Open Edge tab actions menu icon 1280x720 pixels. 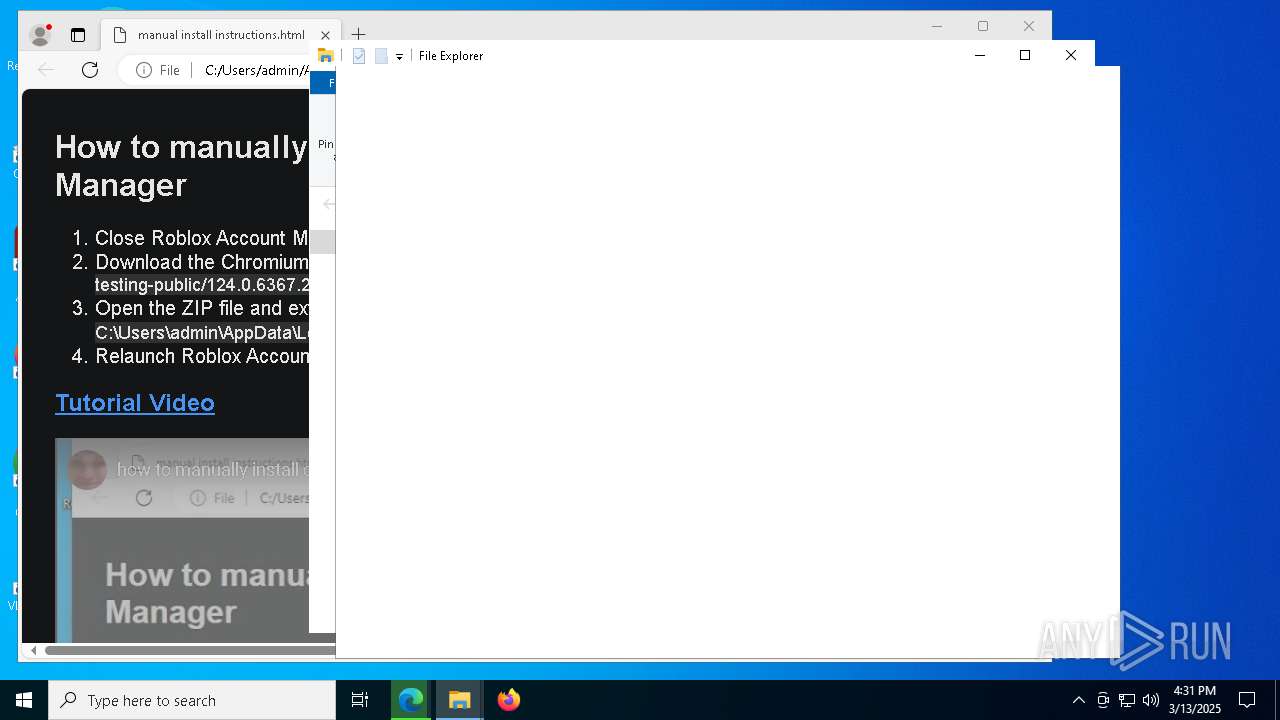[x=78, y=35]
